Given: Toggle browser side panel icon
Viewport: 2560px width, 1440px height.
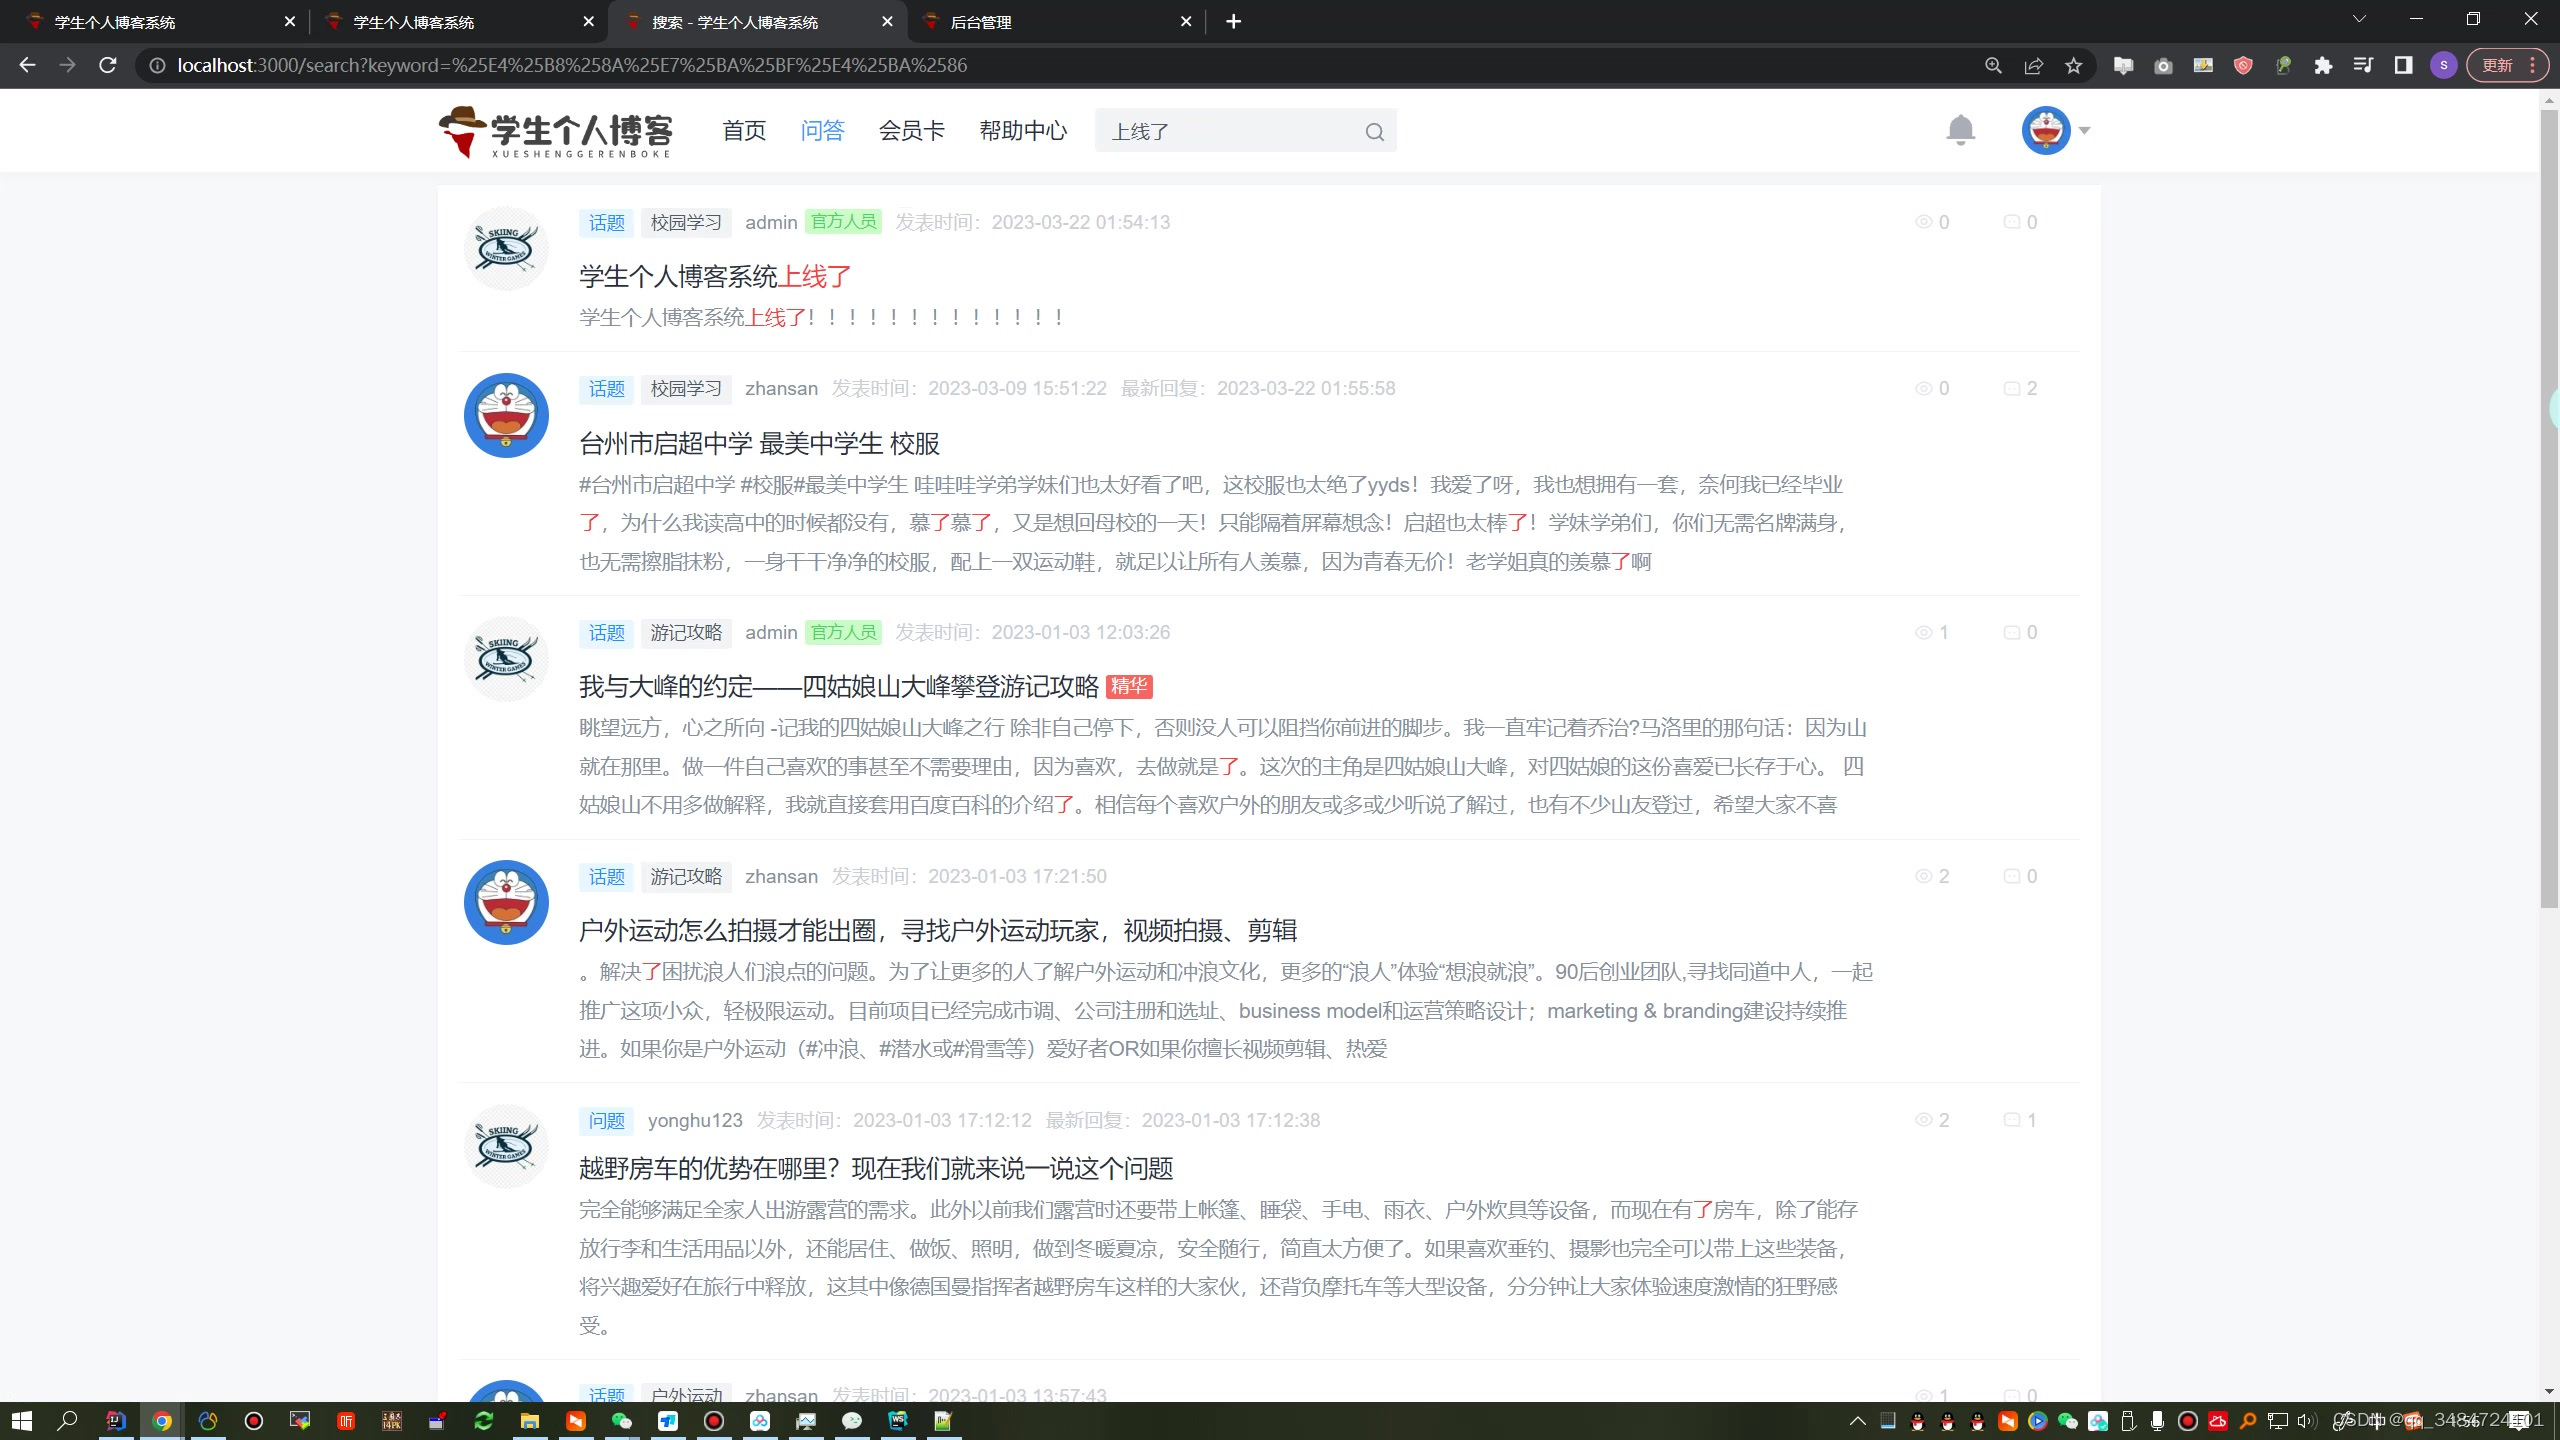Looking at the screenshot, I should point(2403,65).
